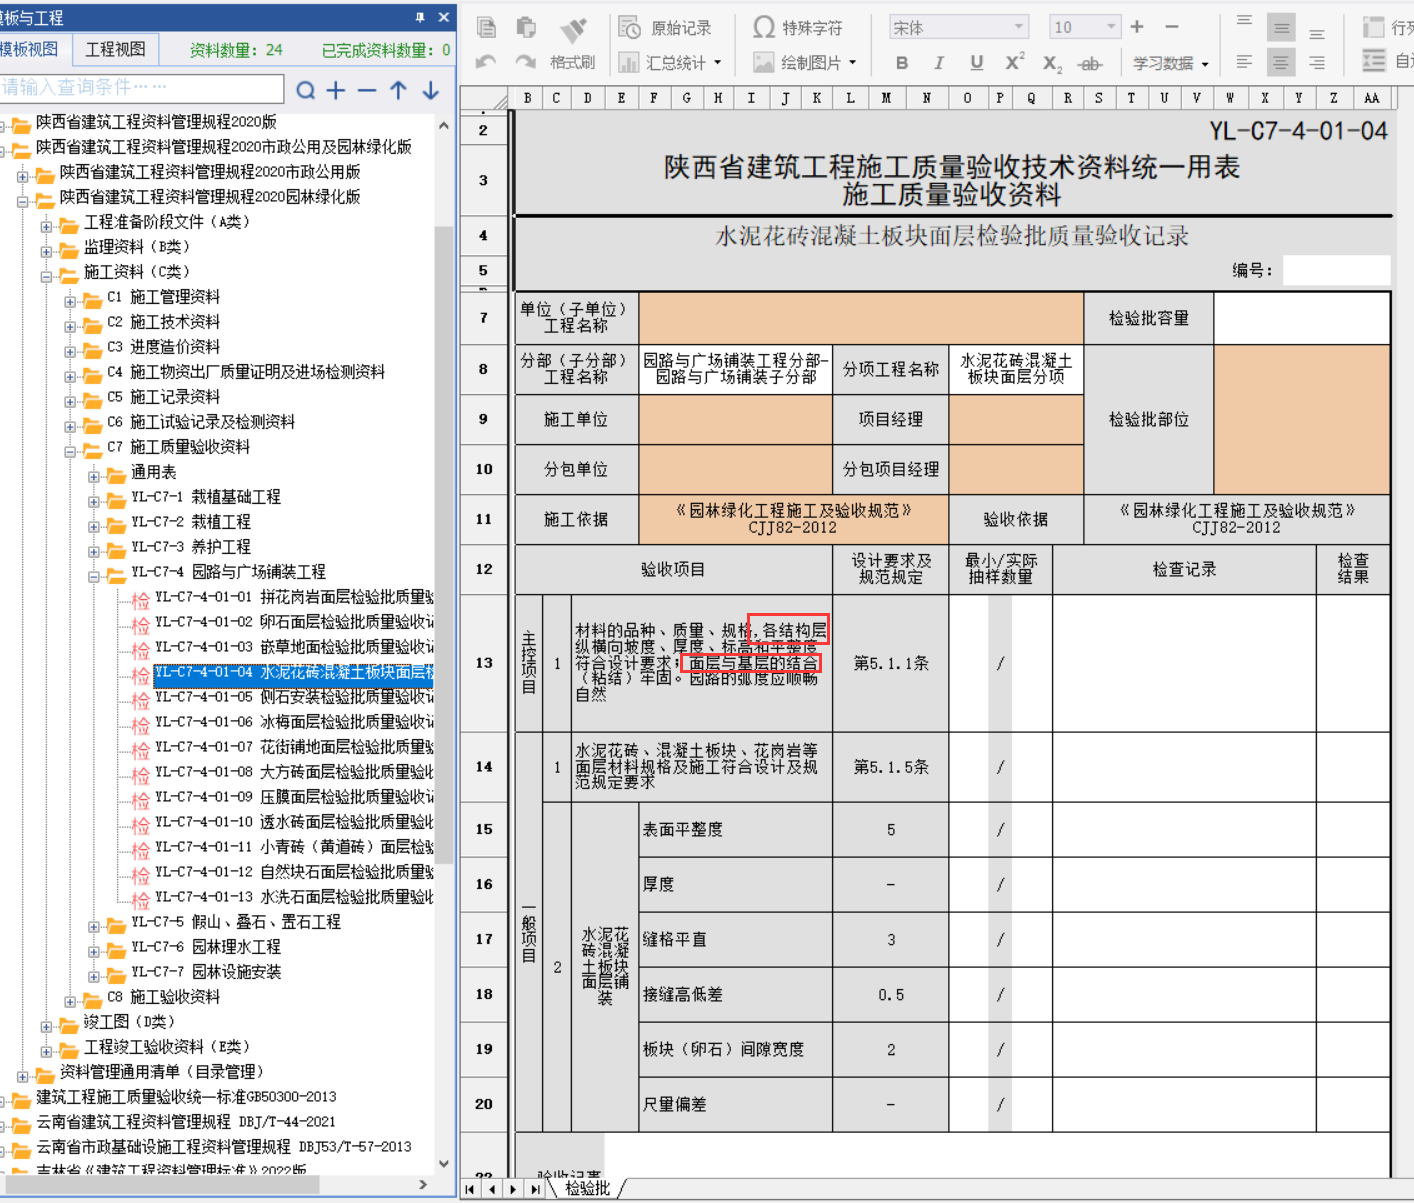
Task: Click the 第5.1.5条 cell
Action: click(891, 767)
